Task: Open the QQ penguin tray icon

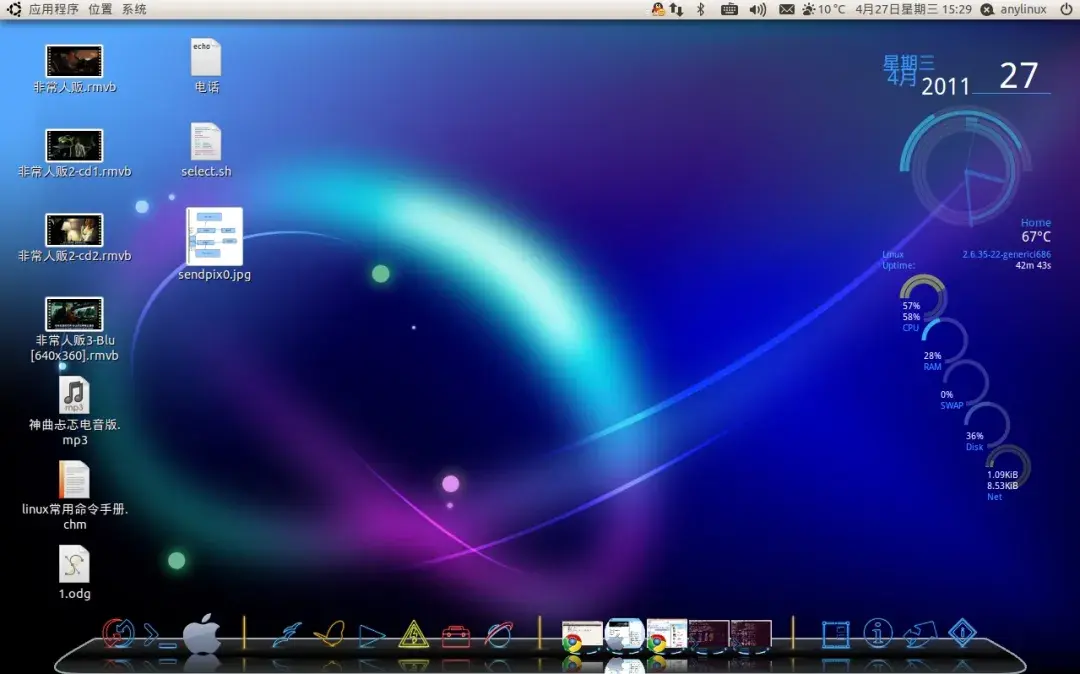Action: click(x=658, y=9)
